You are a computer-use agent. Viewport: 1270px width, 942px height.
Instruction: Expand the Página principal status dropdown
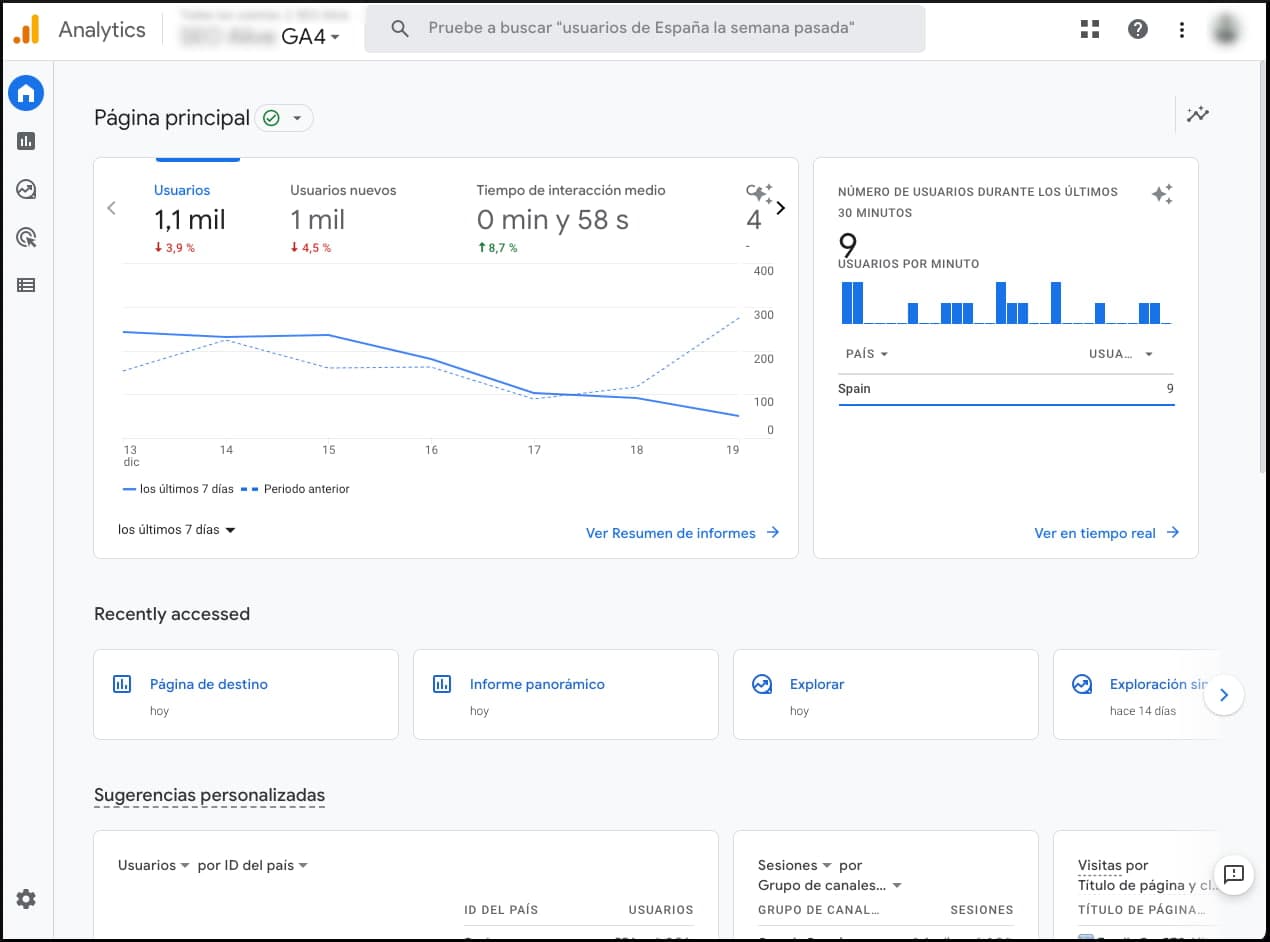284,118
